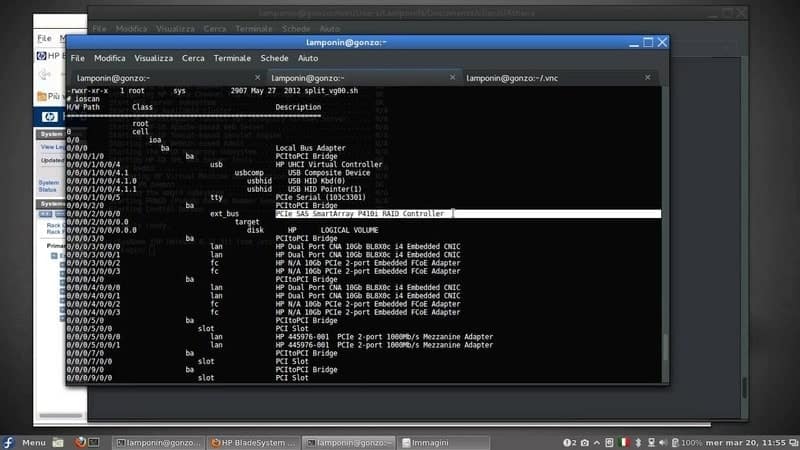
Task: Click the 'split_vg00.sh' filename
Action: (331, 91)
